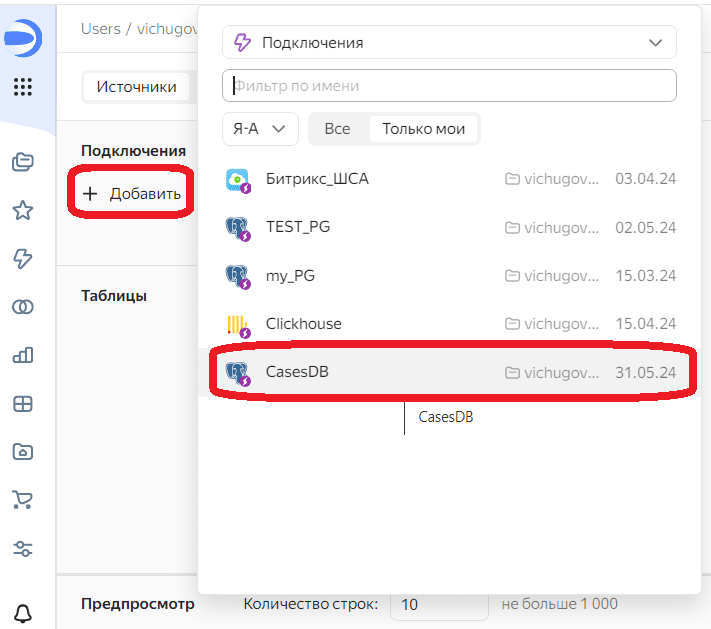Viewport: 711px width, 629px height.
Task: Open Charts bar graph icon in sidebar
Action: [23, 355]
